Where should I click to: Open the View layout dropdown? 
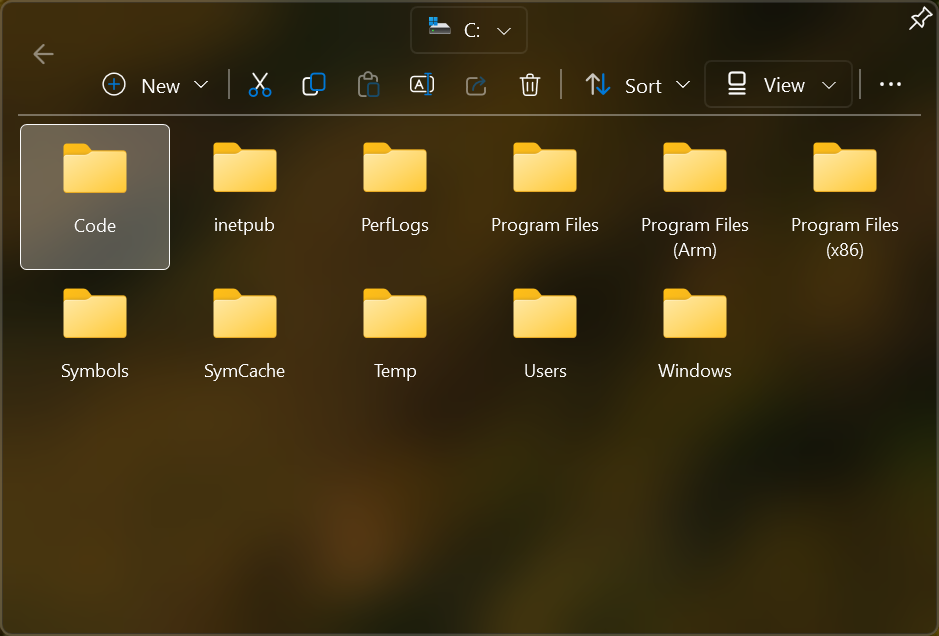[x=779, y=84]
